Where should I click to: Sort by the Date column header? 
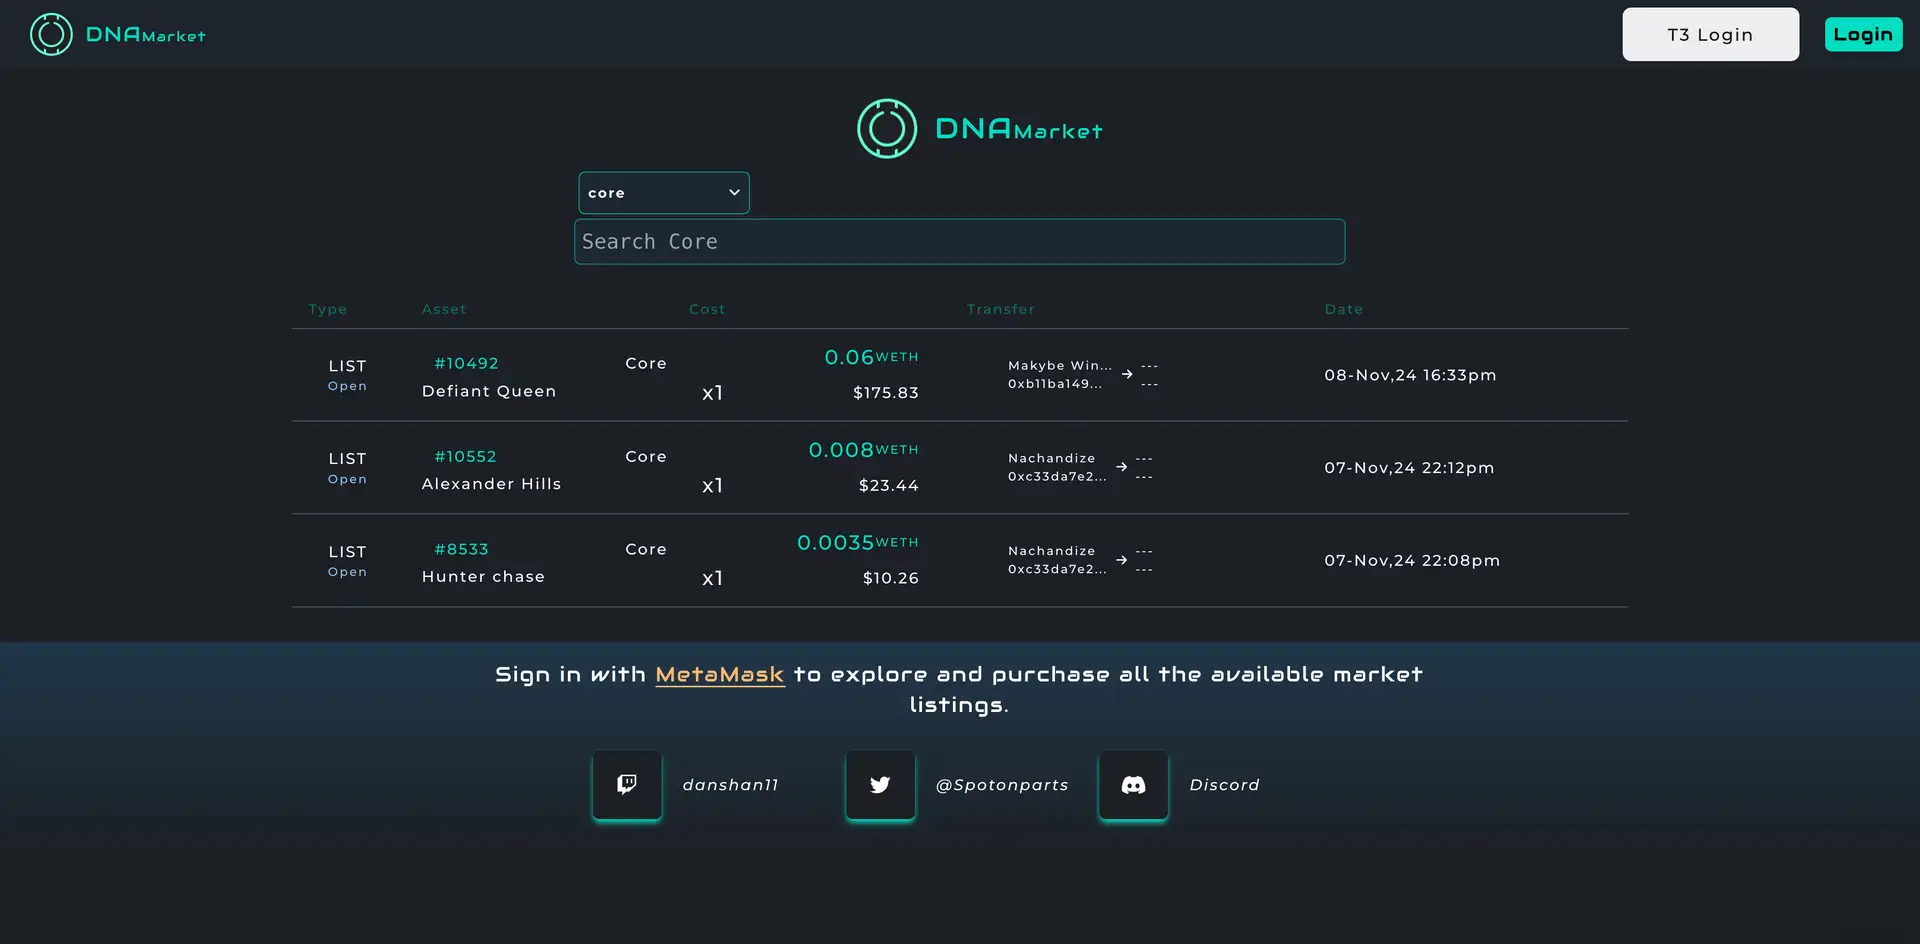1343,310
